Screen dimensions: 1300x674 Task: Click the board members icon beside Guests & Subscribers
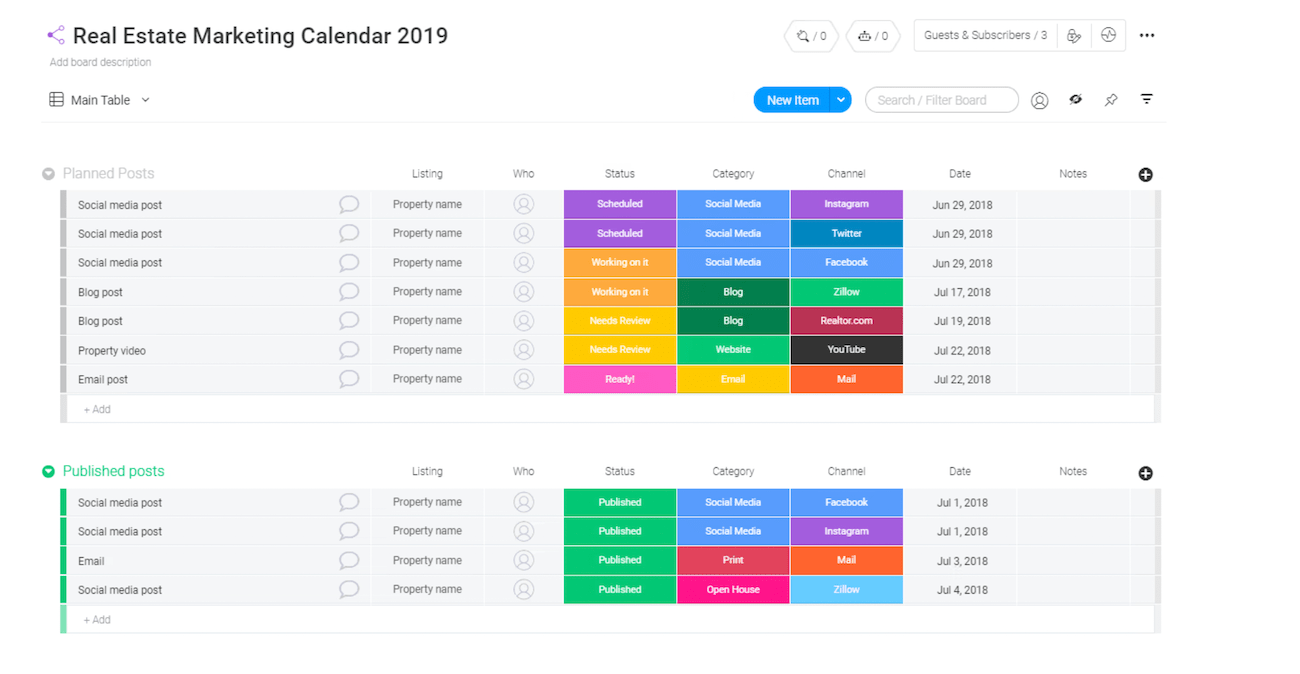[x=1074, y=35]
